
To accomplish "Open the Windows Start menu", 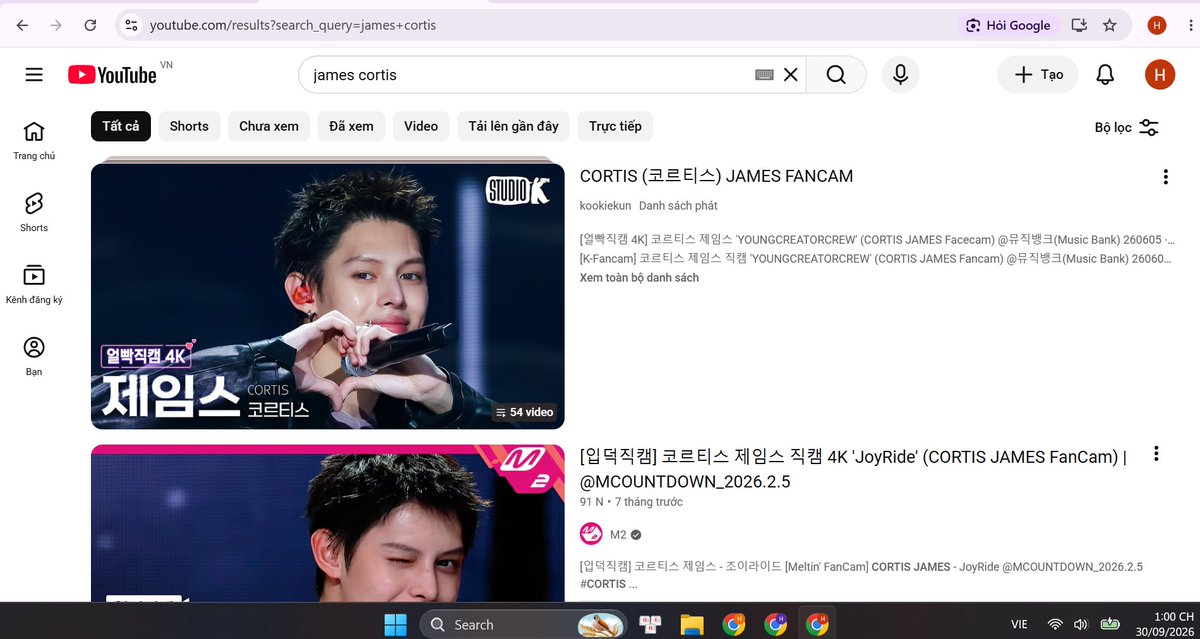I will coord(395,625).
